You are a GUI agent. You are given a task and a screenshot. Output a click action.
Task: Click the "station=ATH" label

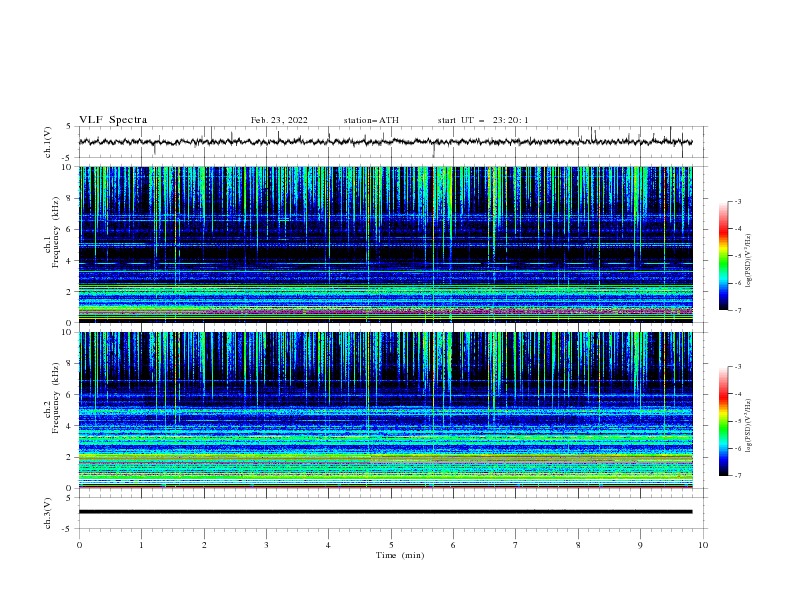point(371,120)
